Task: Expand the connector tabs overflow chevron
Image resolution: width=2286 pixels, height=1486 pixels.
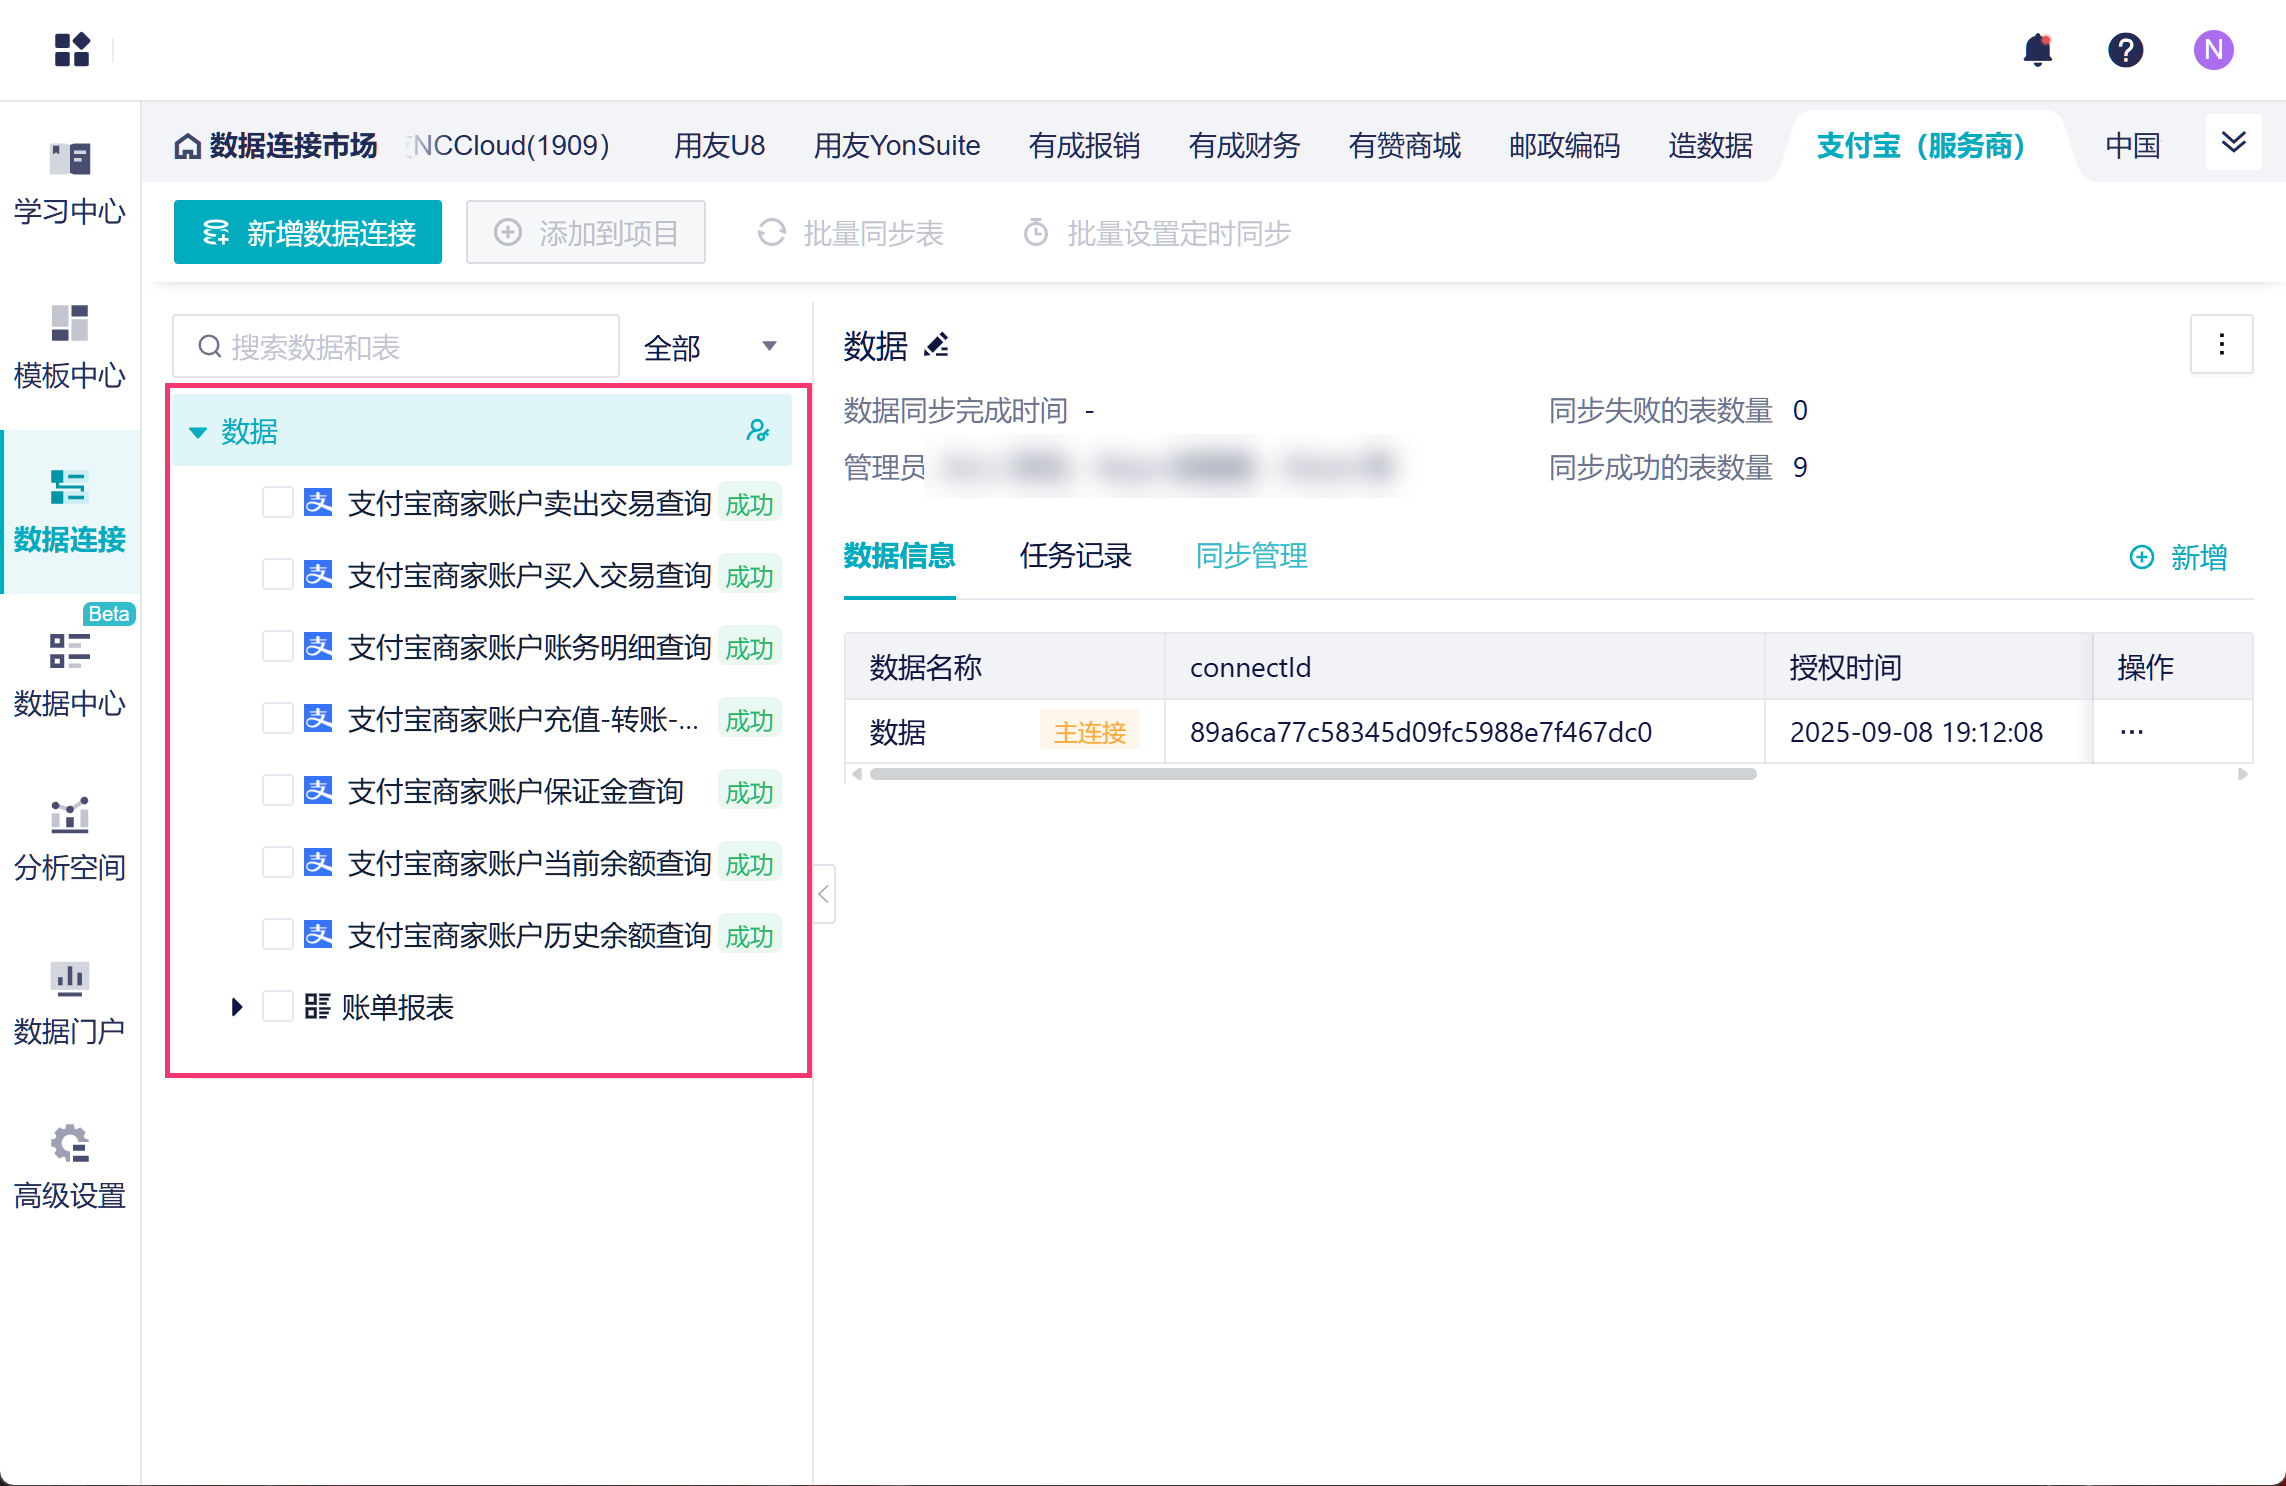Action: tap(2233, 142)
